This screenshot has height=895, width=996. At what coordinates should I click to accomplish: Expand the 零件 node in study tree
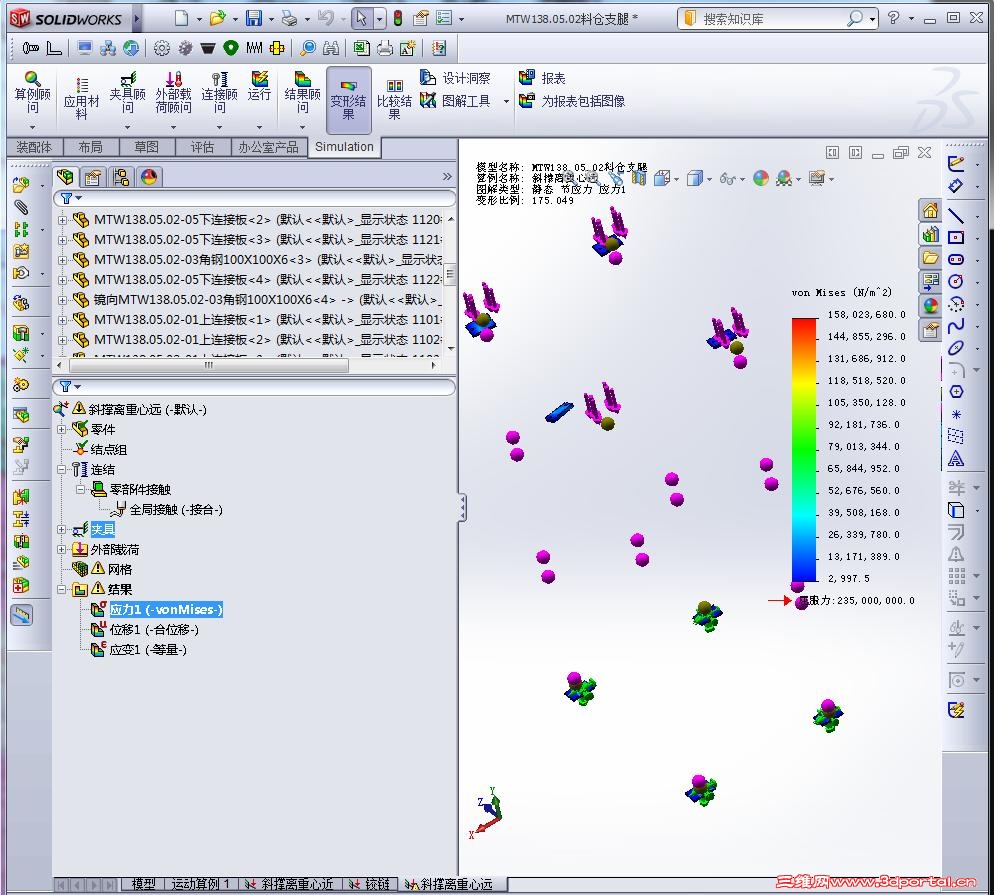pyautogui.click(x=62, y=429)
